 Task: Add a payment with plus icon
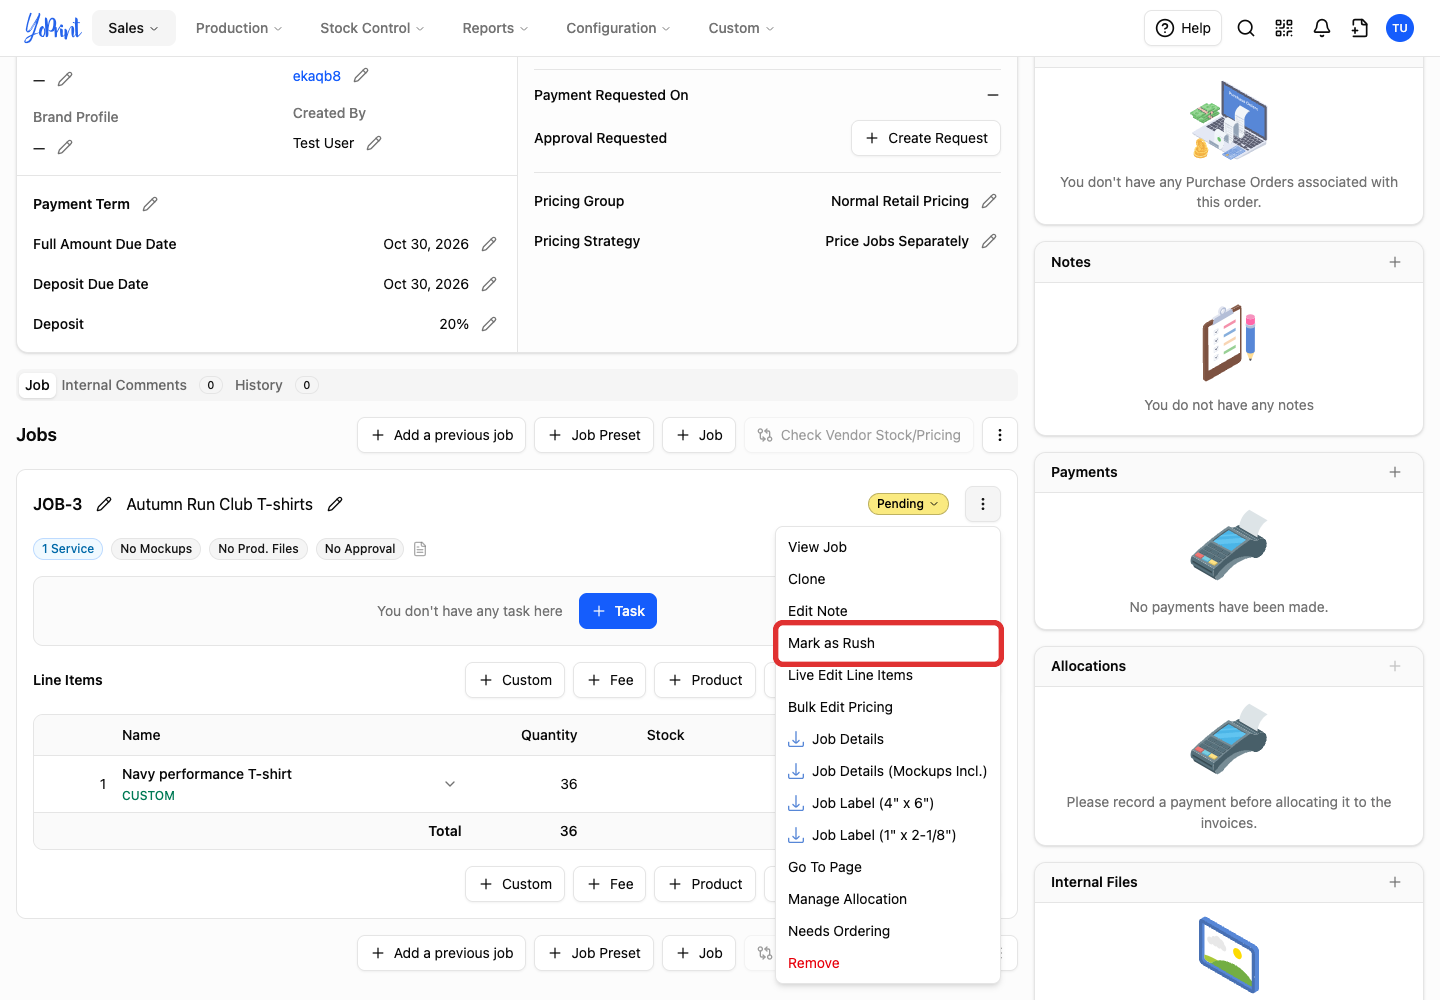1395,472
